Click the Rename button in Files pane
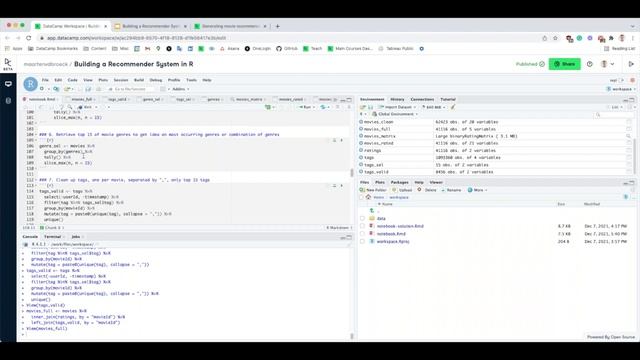640x360 pixels. 451,190
